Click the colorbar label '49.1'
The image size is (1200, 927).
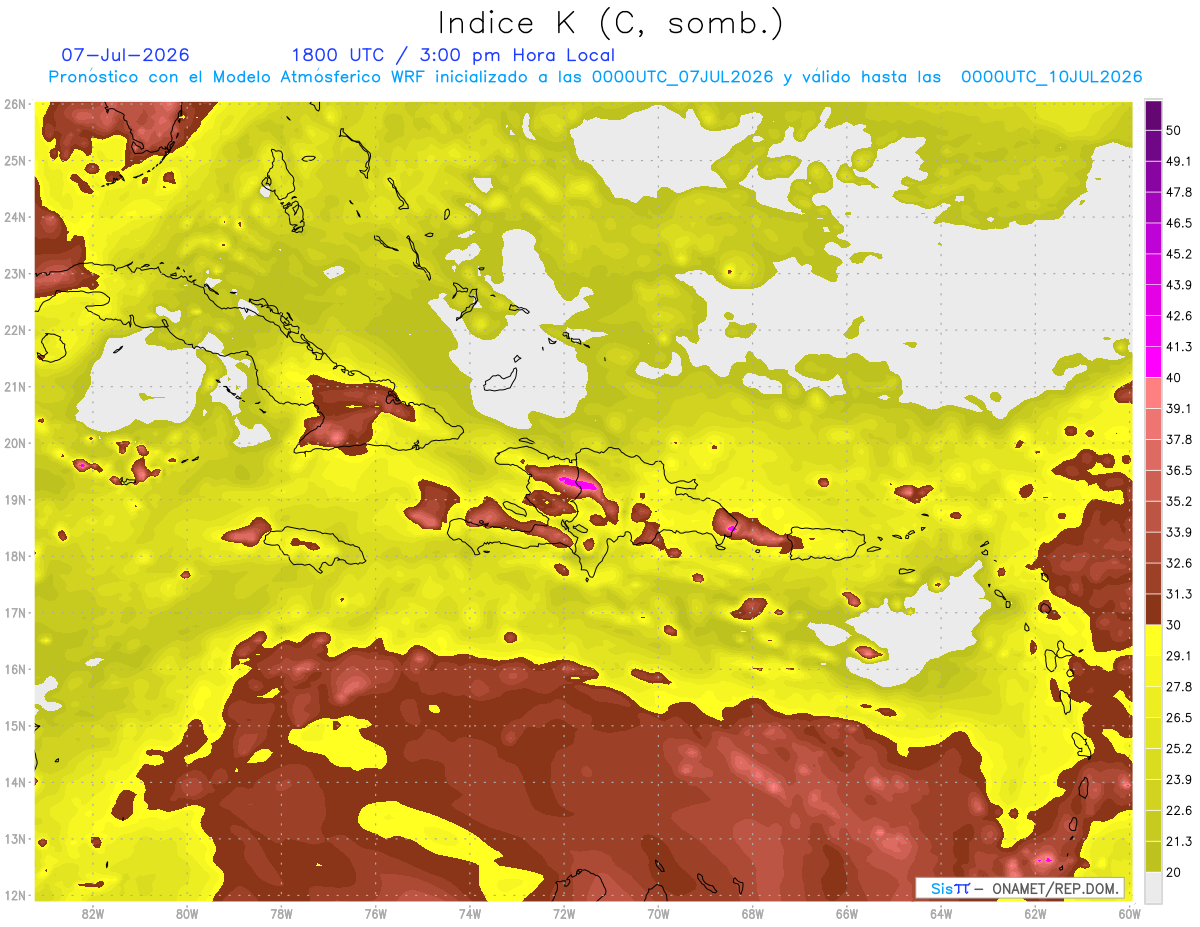pos(1178,161)
